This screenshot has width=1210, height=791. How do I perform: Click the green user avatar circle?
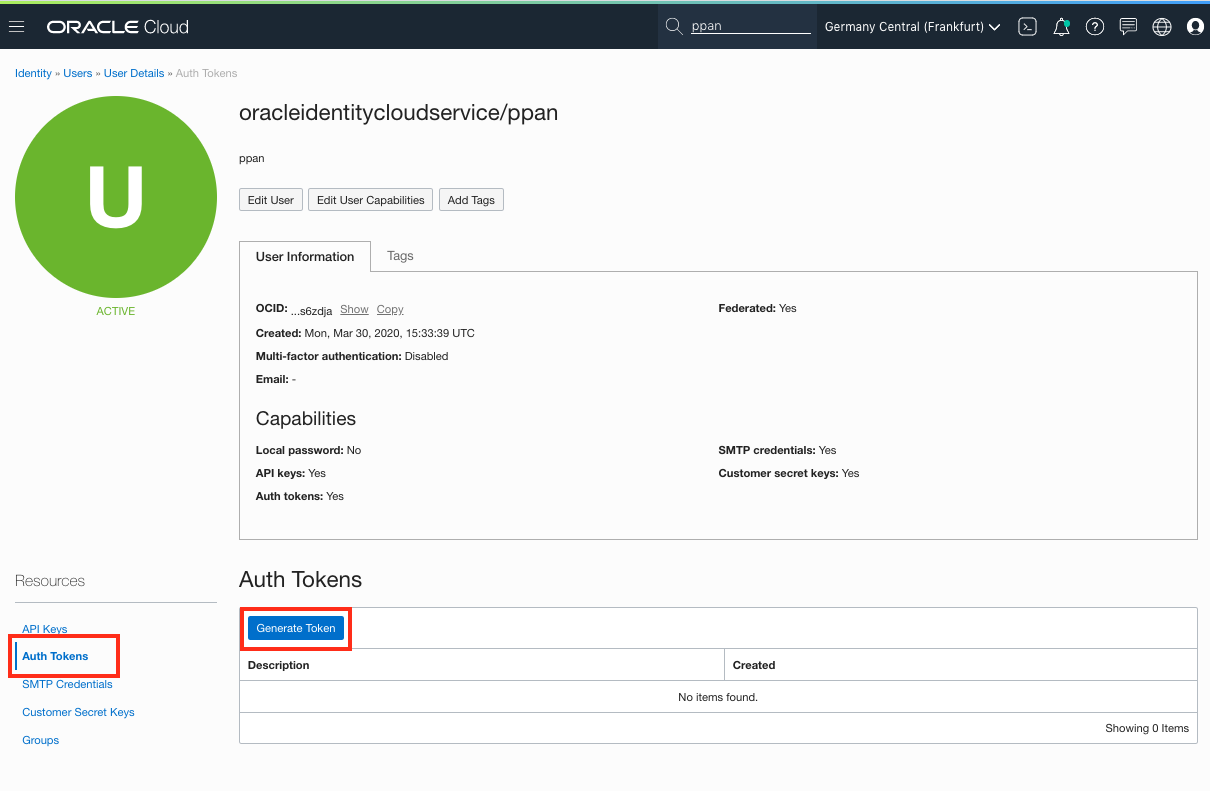pos(116,197)
